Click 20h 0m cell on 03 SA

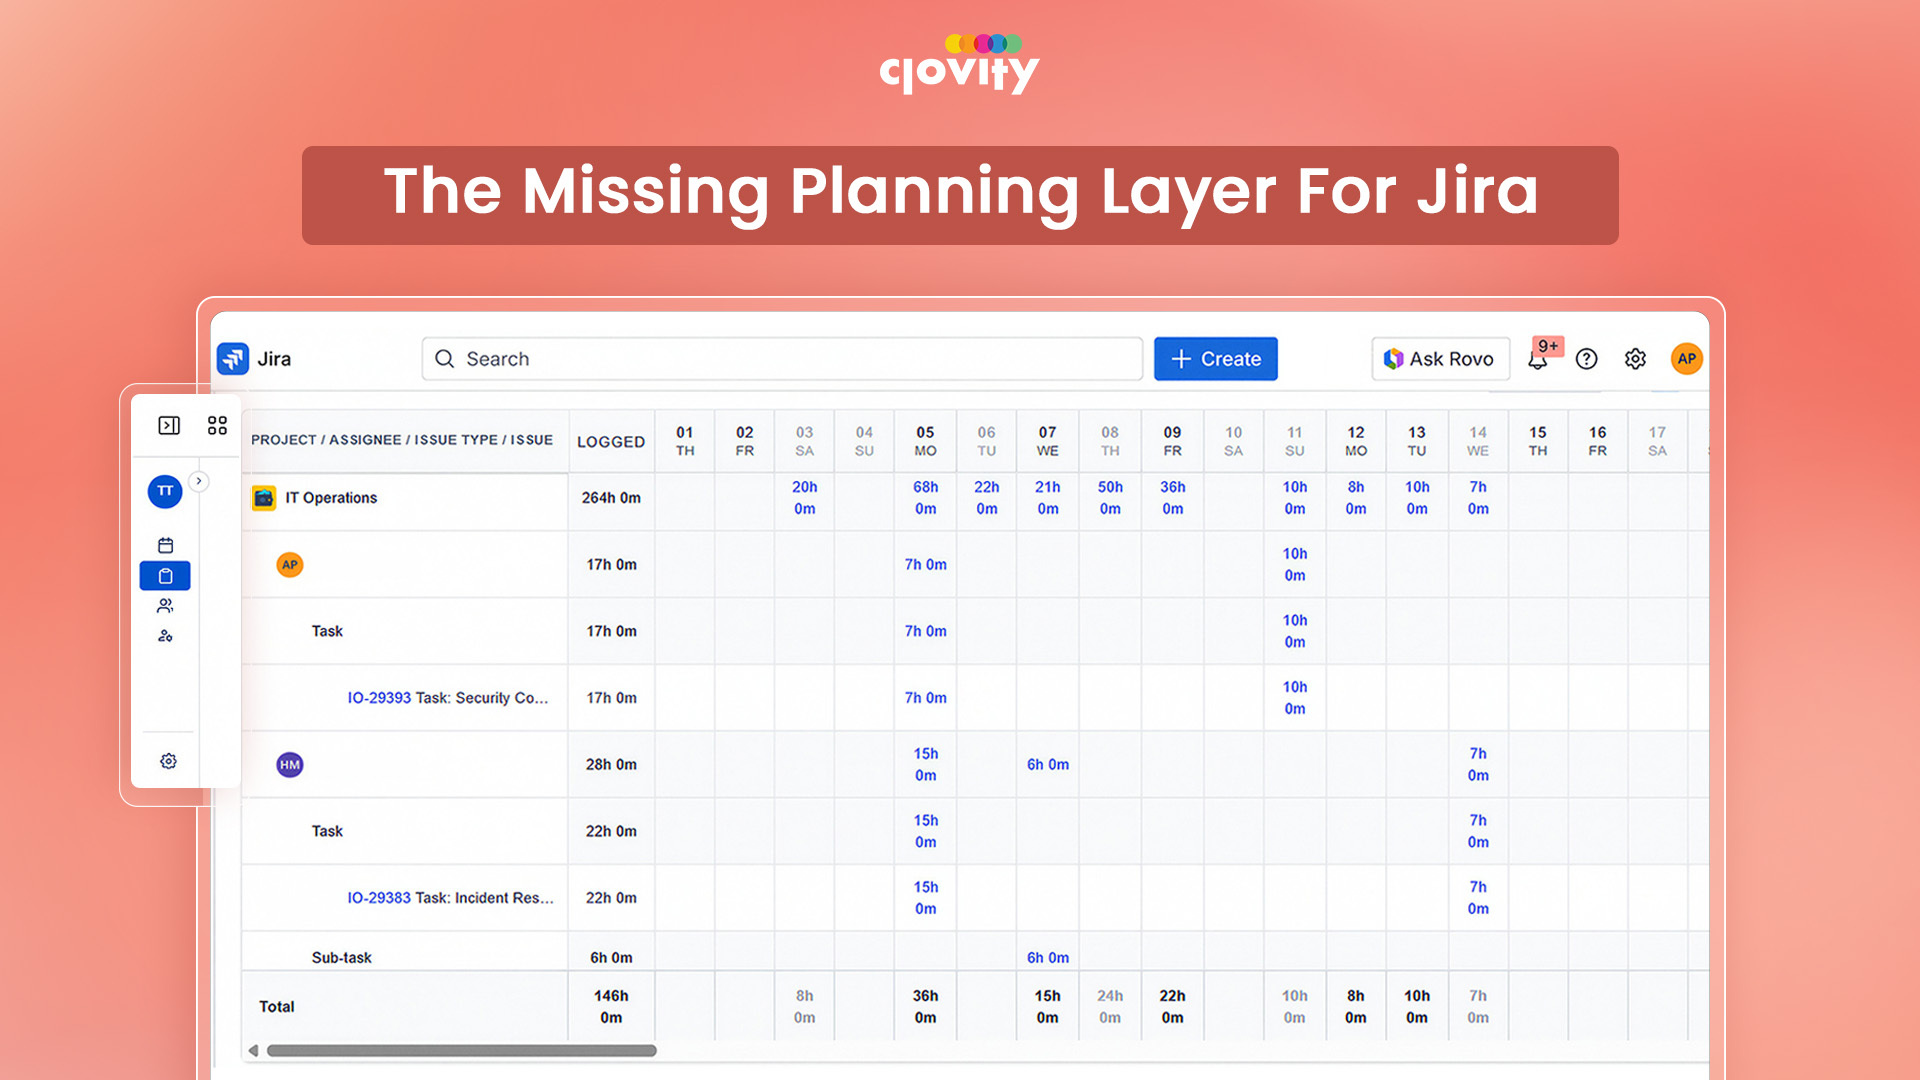[805, 498]
